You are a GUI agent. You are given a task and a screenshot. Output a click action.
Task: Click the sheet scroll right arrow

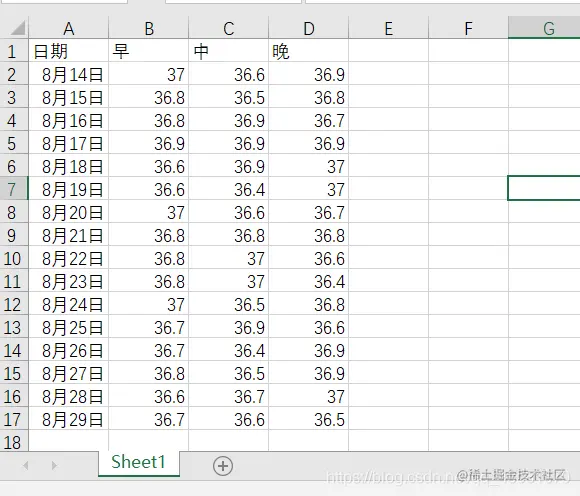[54, 465]
